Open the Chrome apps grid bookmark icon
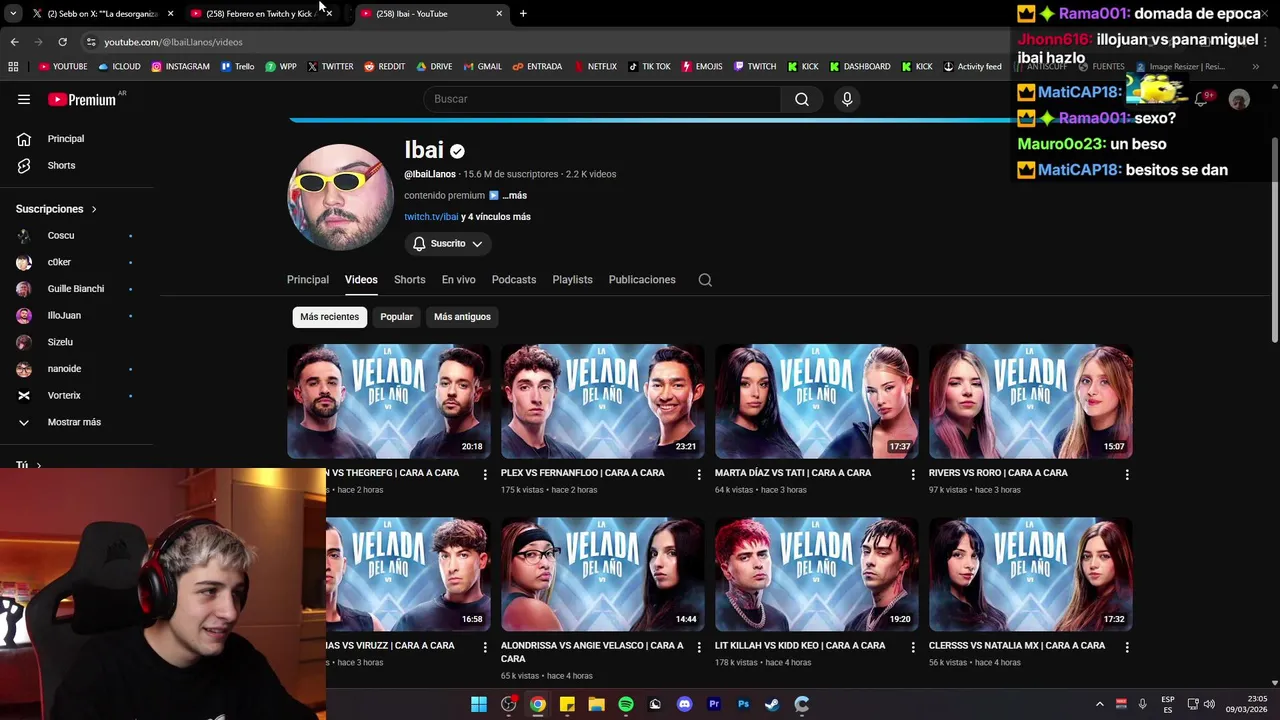The width and height of the screenshot is (1280, 720). 13,67
